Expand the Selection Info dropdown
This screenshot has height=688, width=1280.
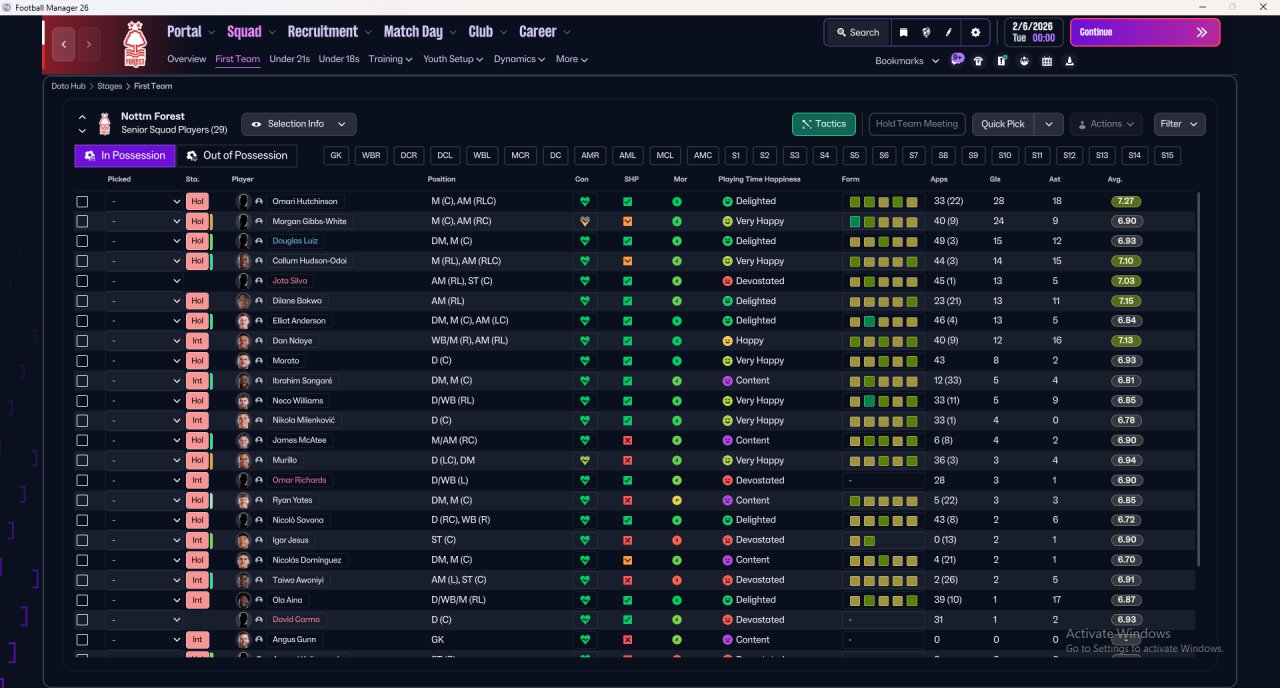tap(298, 124)
